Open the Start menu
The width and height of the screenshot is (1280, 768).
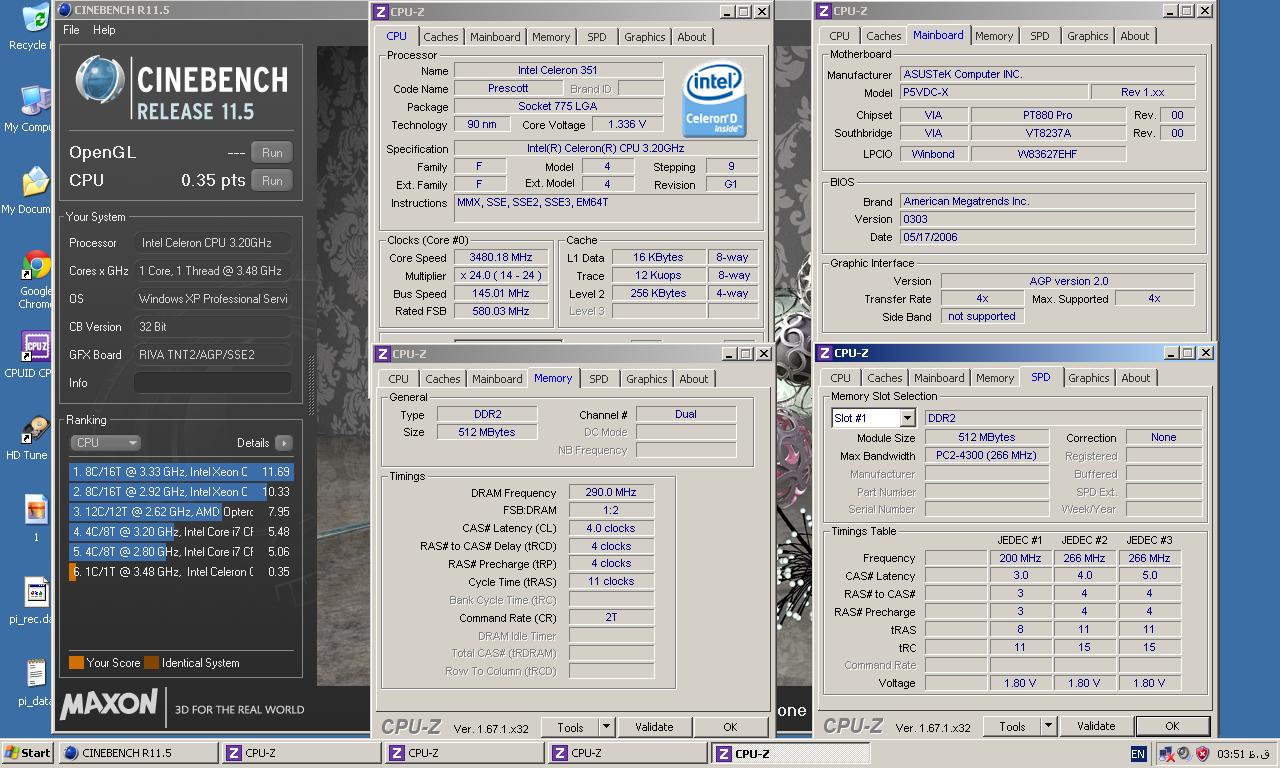(28, 753)
